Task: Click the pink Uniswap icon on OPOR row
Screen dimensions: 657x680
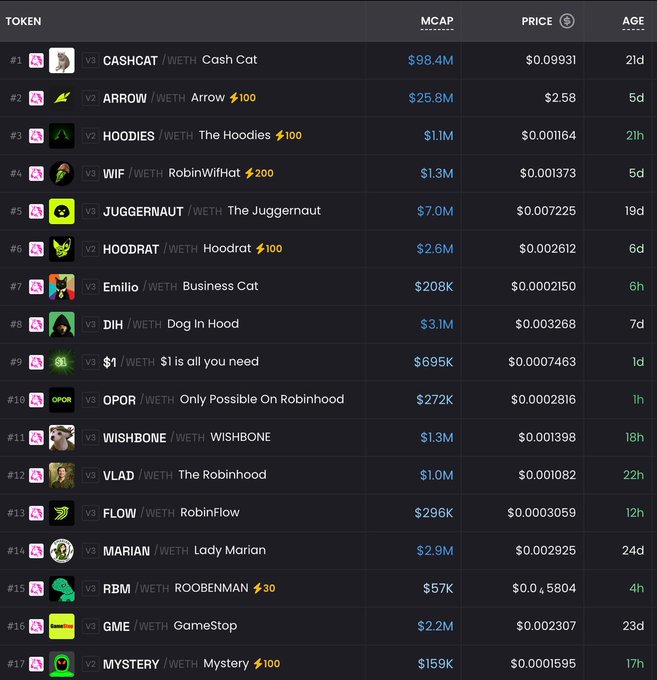Action: 36,400
